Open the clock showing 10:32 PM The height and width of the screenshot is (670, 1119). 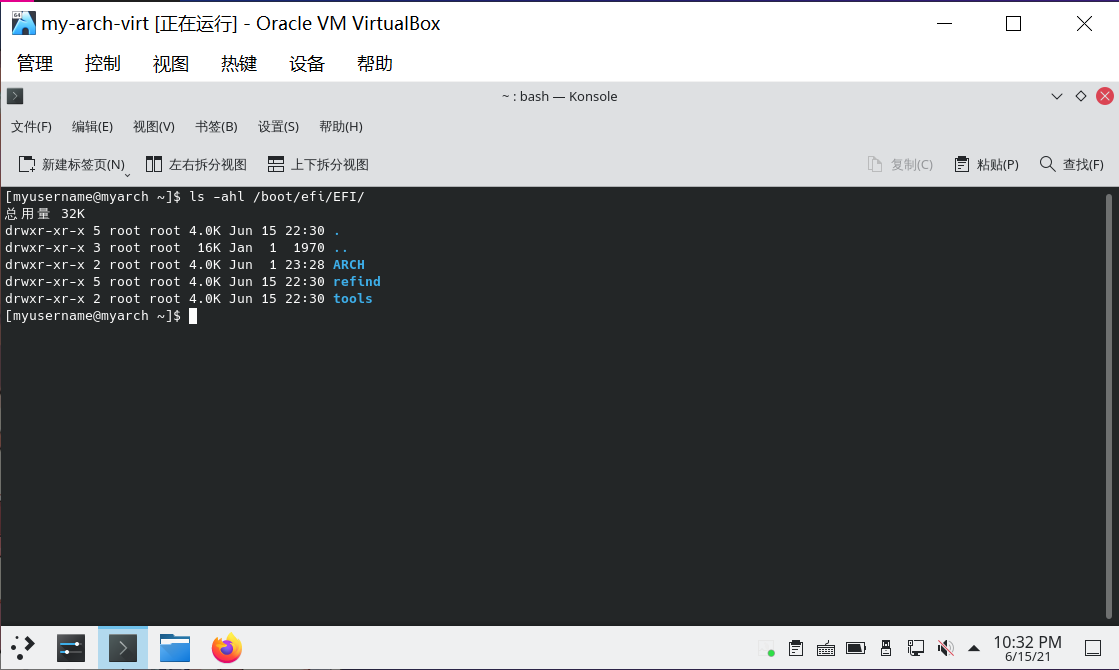pos(1027,648)
